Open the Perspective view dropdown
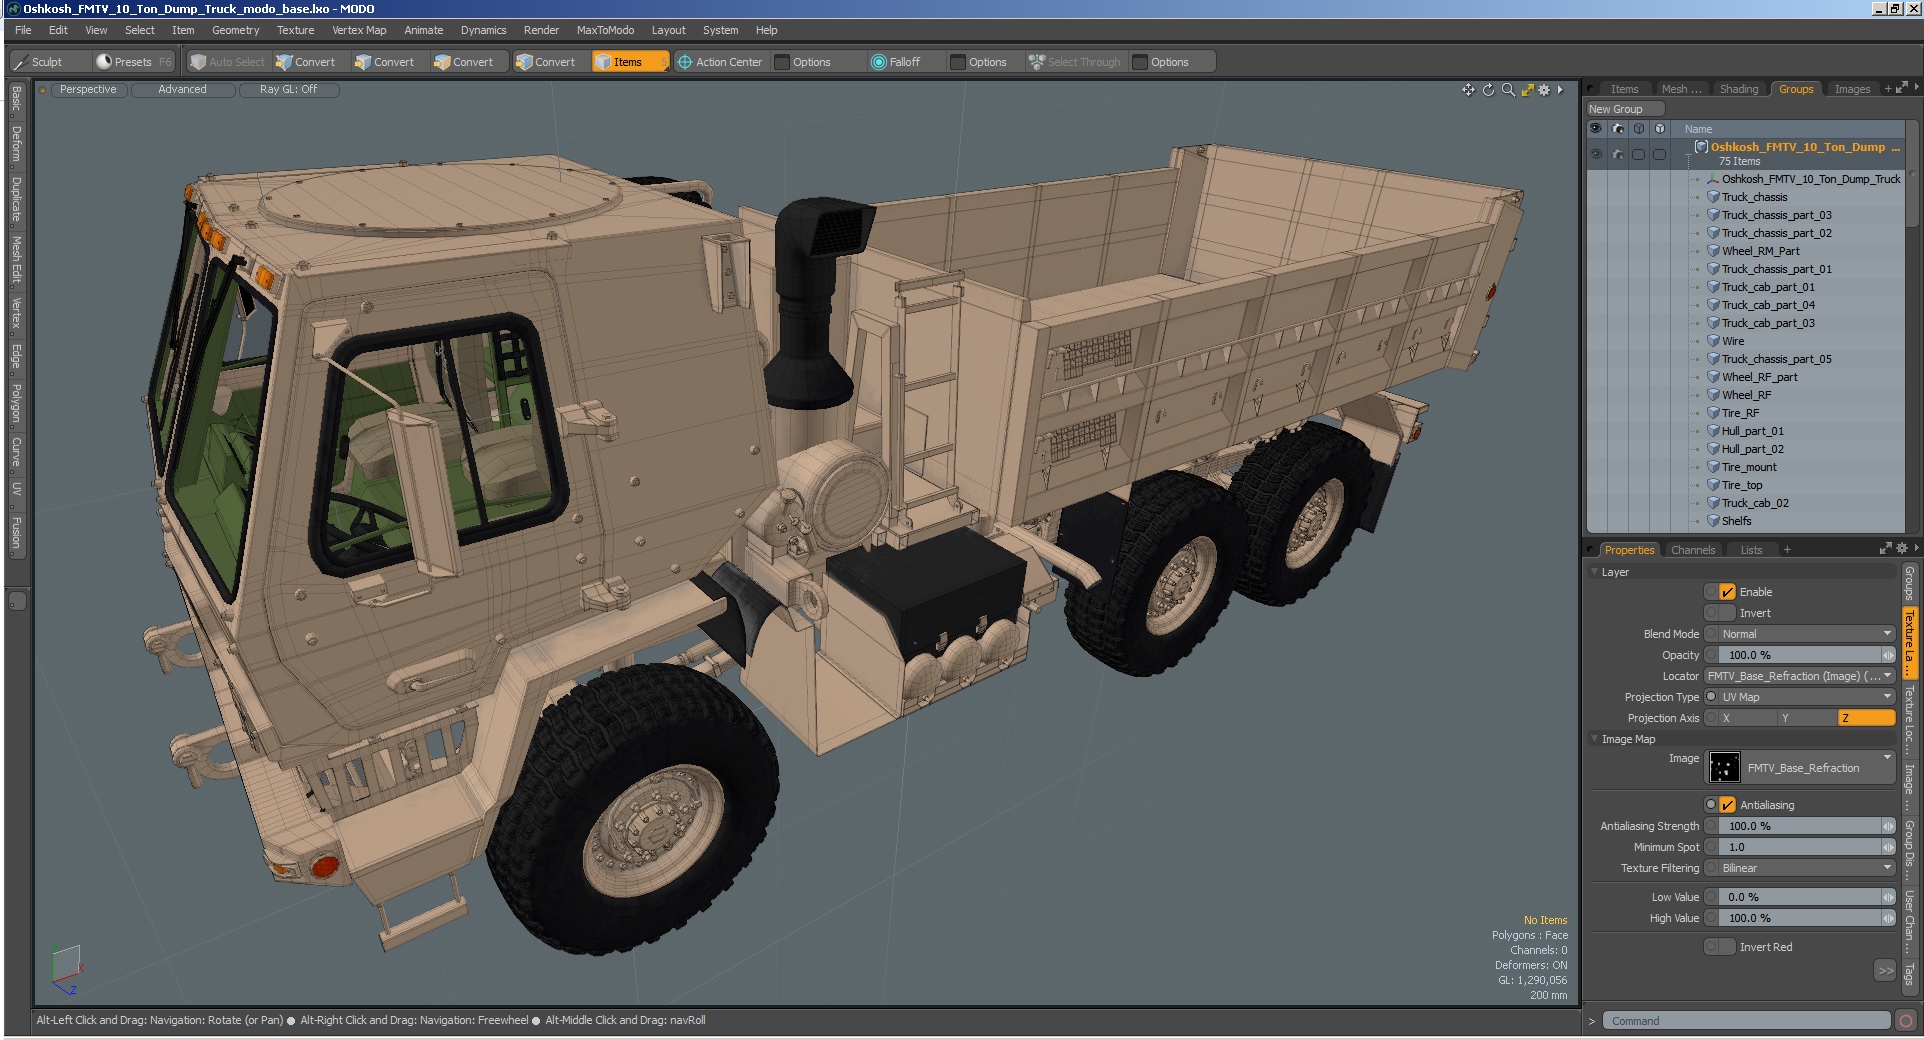Screen dimensions: 1924x1040 pyautogui.click(x=88, y=89)
